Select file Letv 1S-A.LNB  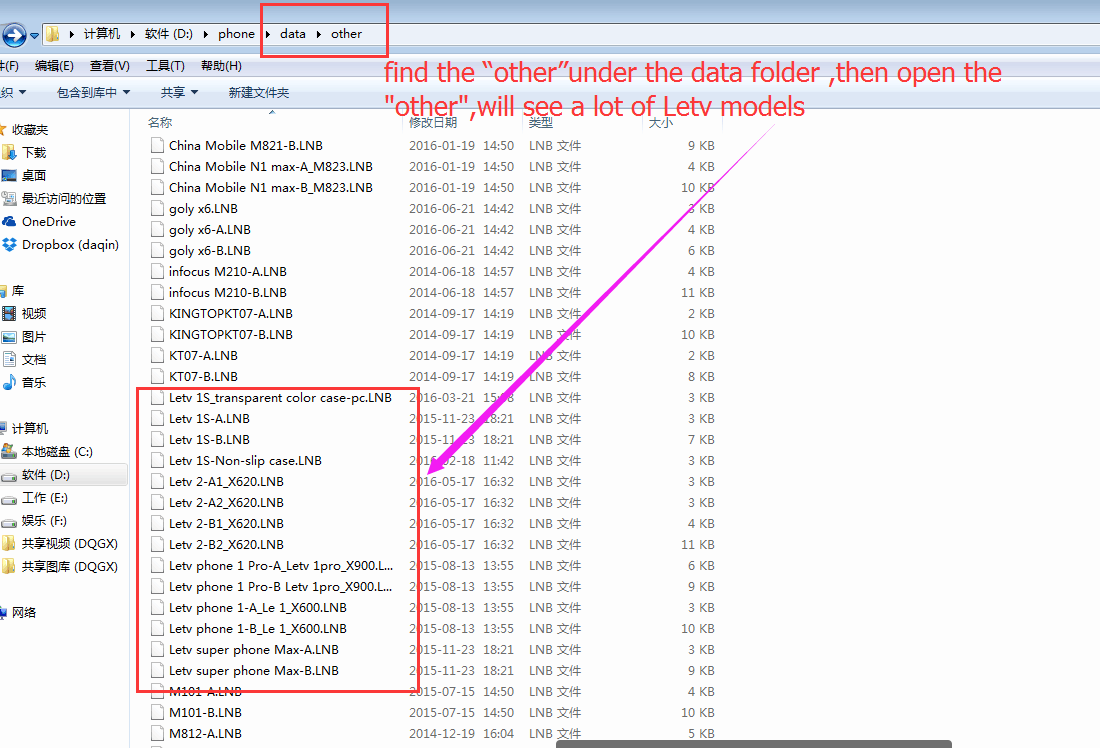point(209,419)
